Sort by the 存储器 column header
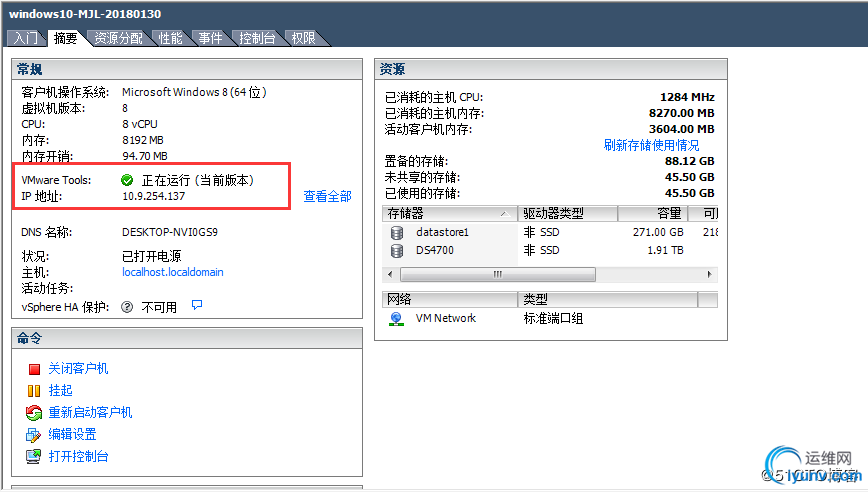Image resolution: width=868 pixels, height=492 pixels. 450,214
